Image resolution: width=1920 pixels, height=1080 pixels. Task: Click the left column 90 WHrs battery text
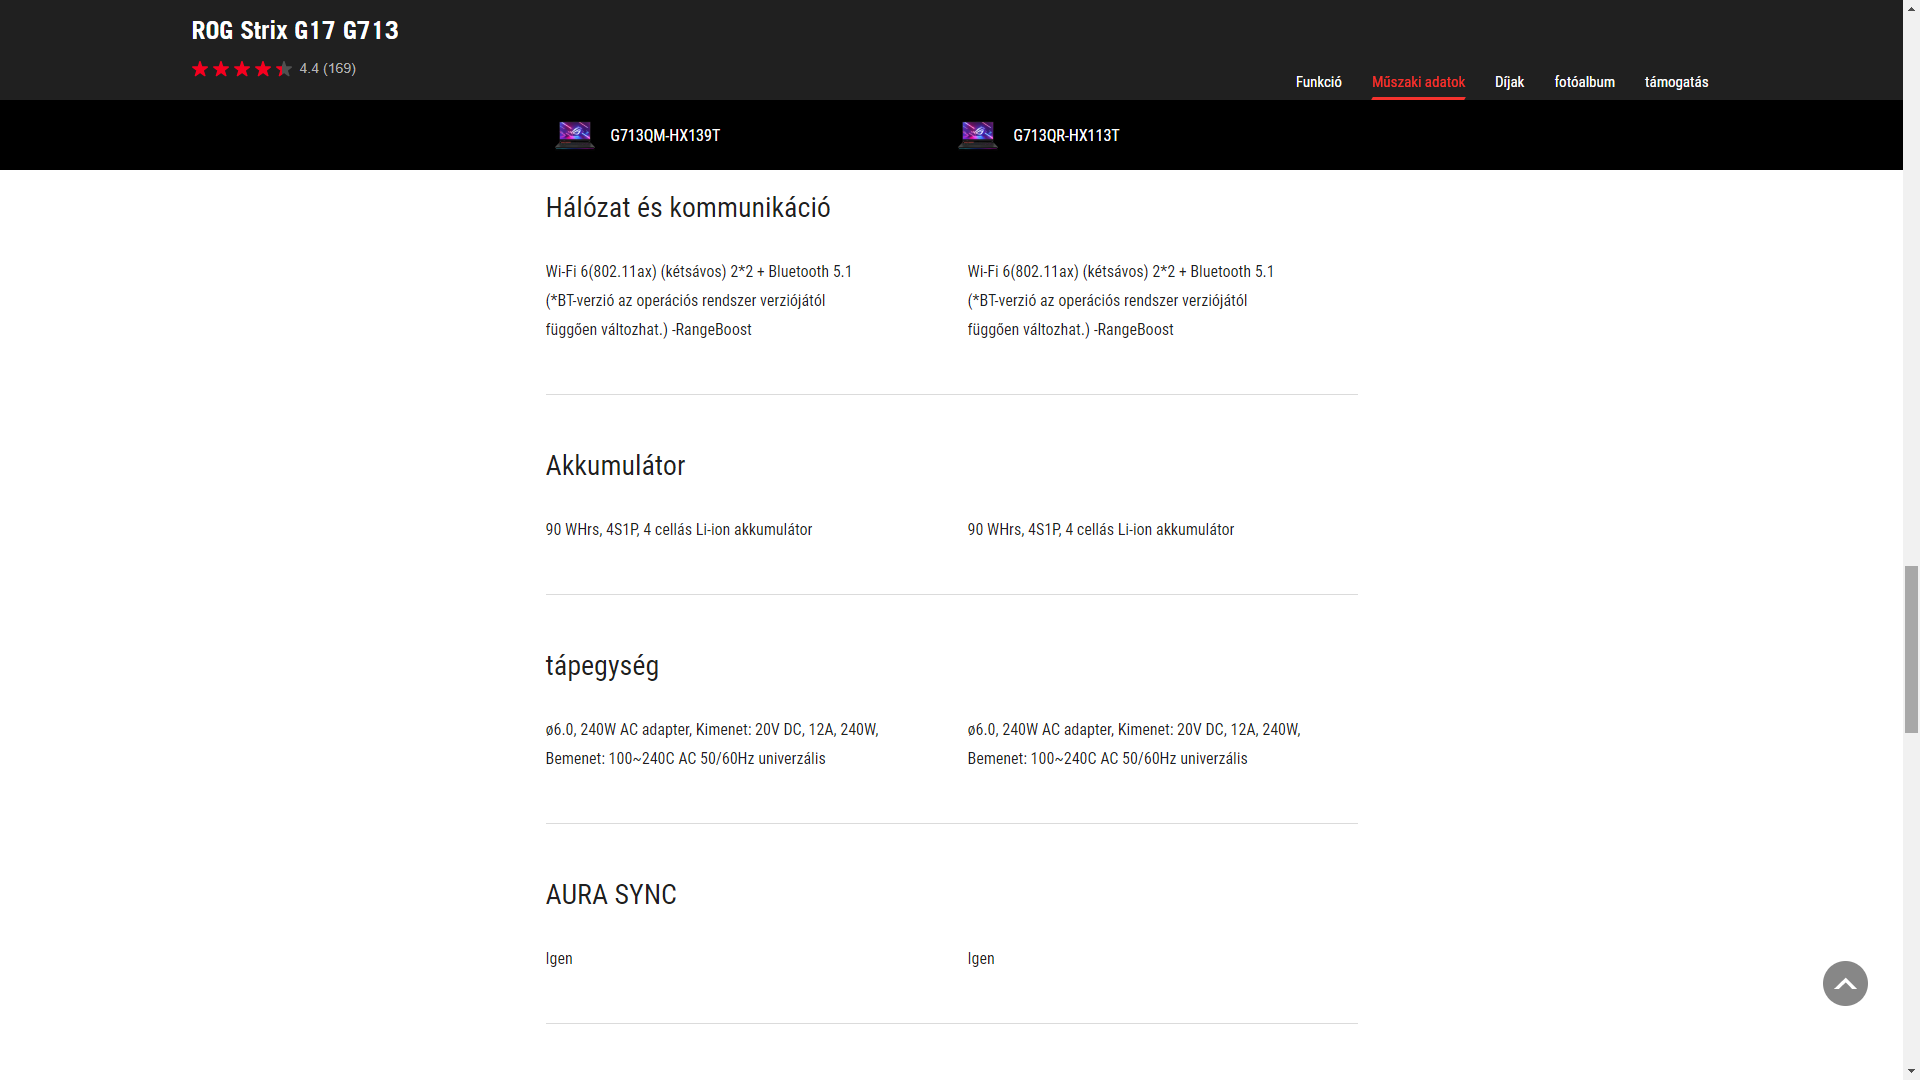tap(679, 529)
